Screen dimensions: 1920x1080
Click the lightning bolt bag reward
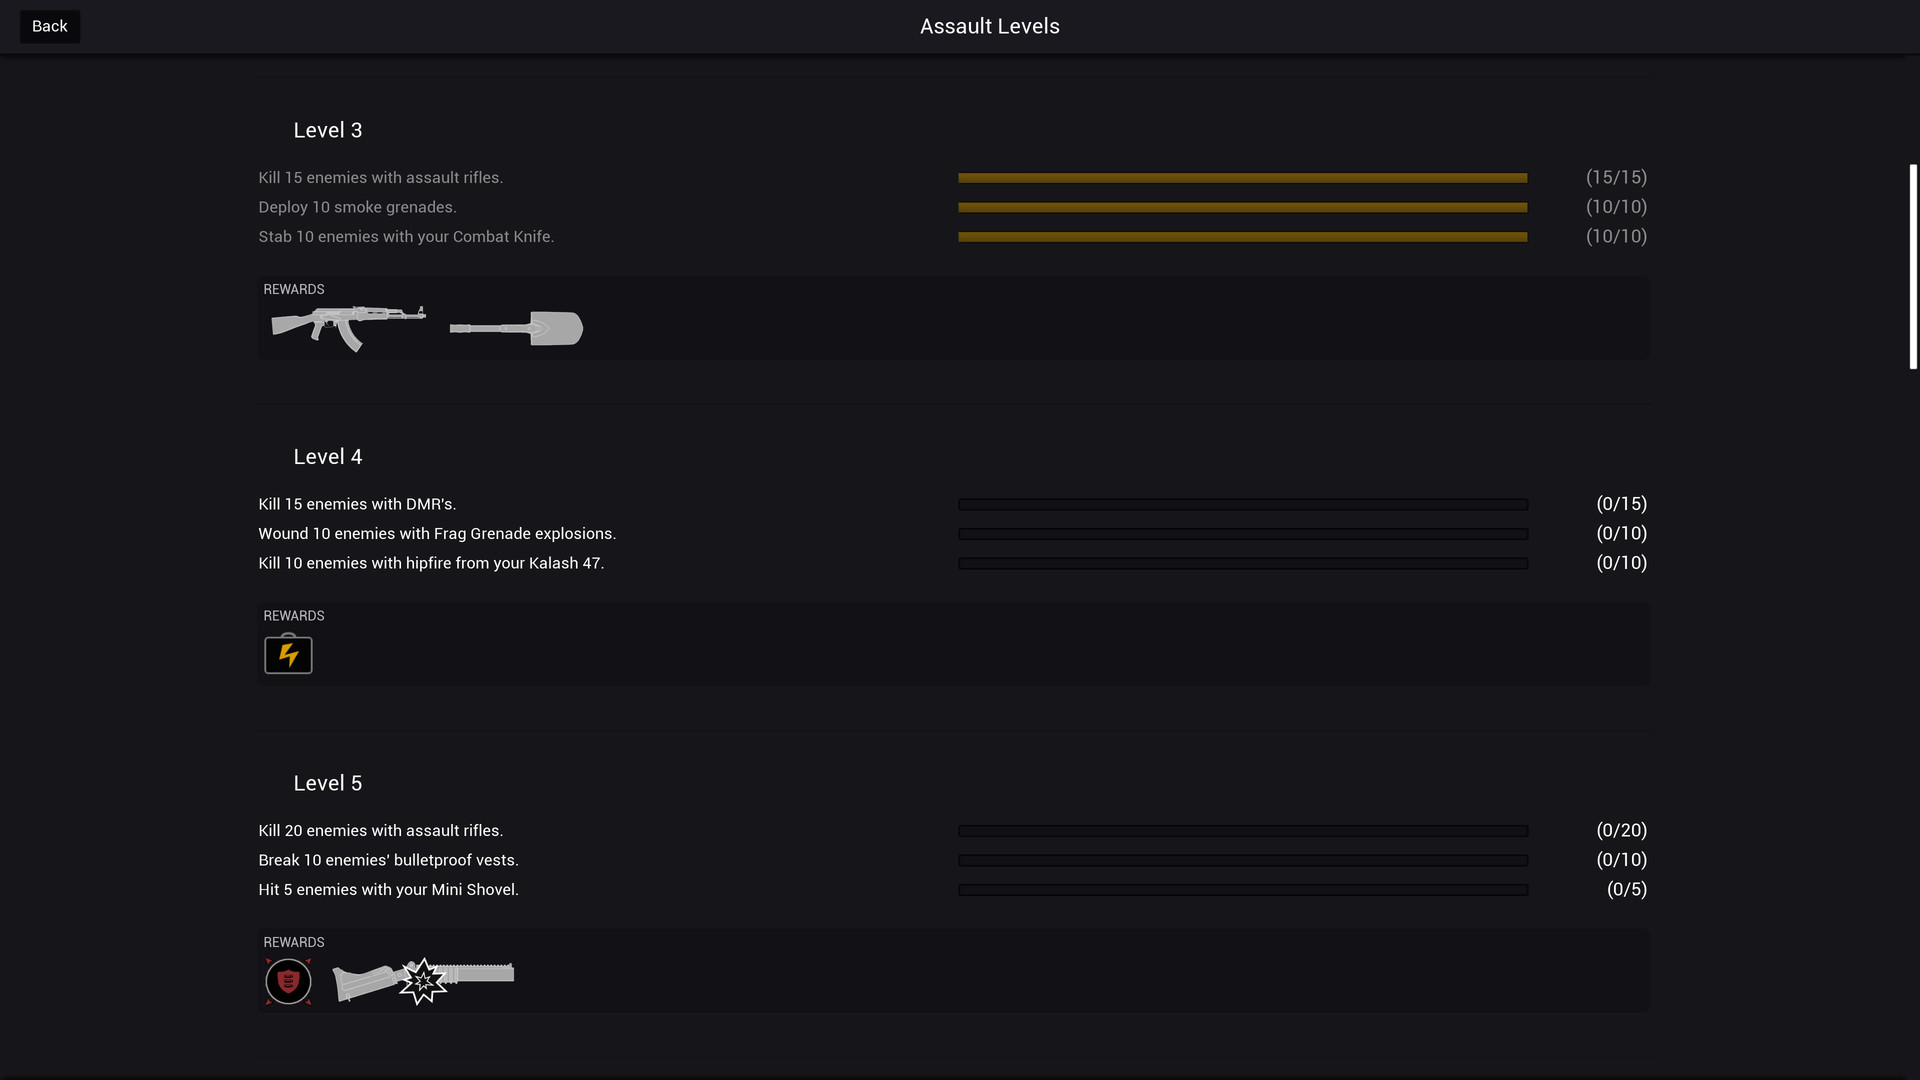[288, 654]
